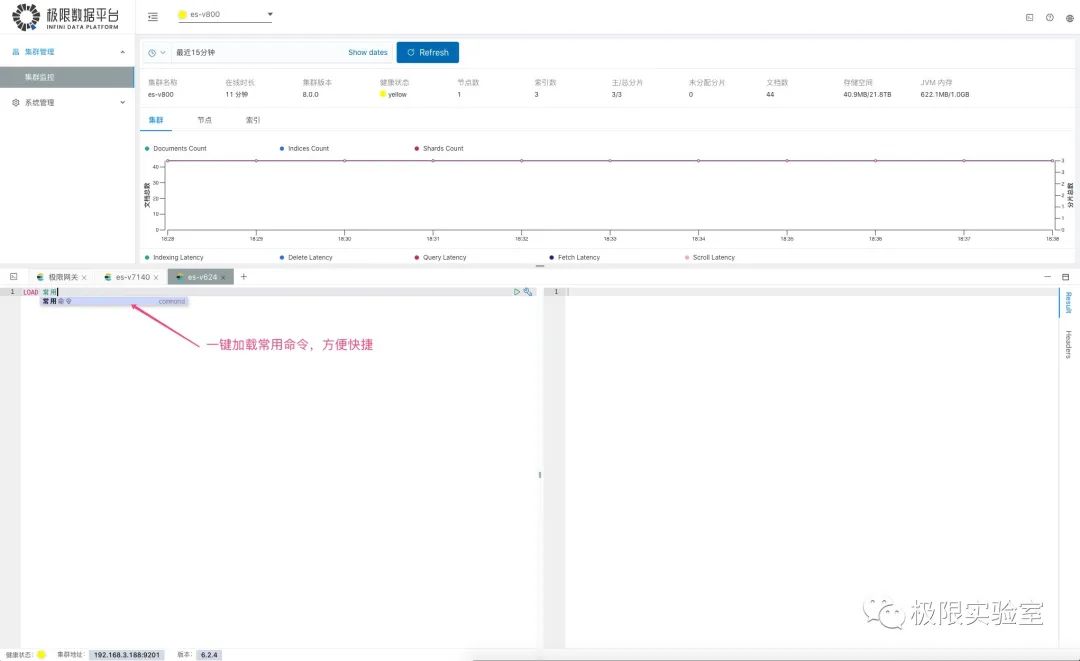Maximize the console panel
The height and width of the screenshot is (661, 1080).
click(1066, 277)
